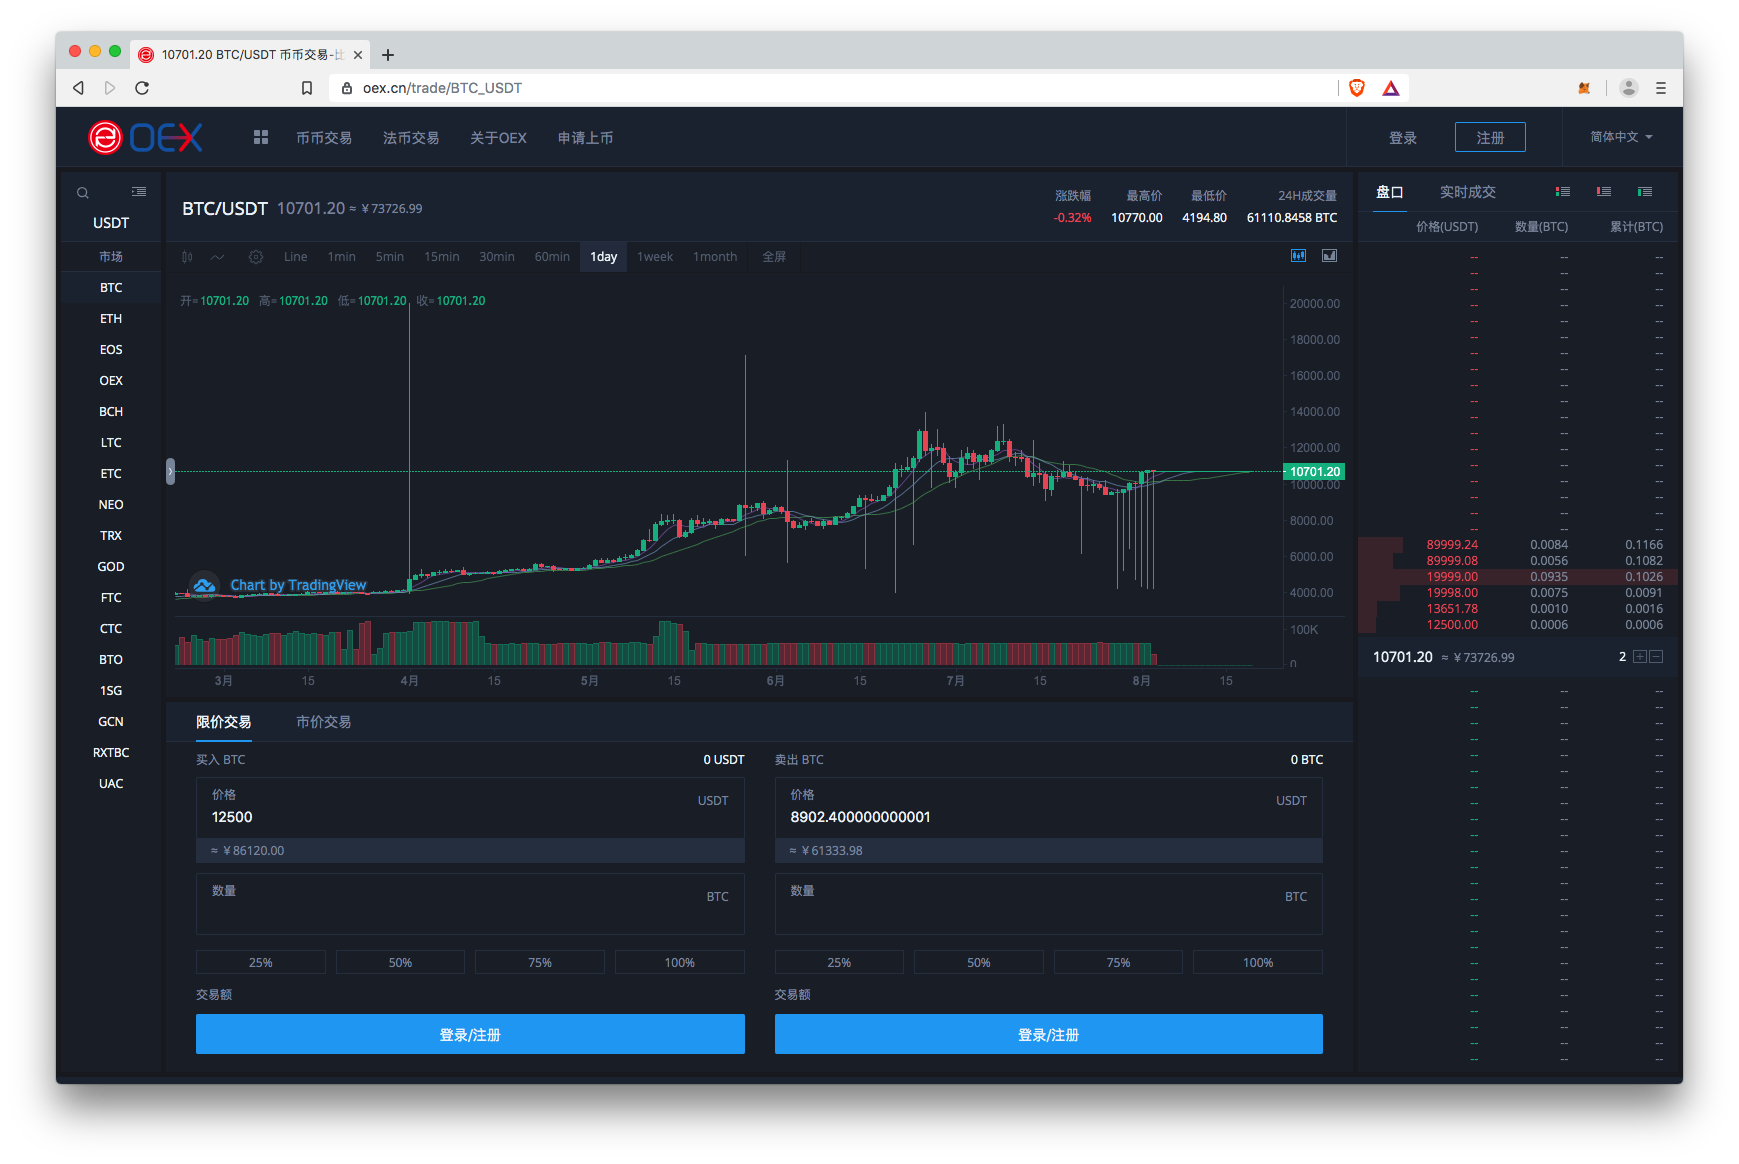The width and height of the screenshot is (1739, 1164).
Task: Click the buy quantity input field
Action: pyautogui.click(x=470, y=904)
